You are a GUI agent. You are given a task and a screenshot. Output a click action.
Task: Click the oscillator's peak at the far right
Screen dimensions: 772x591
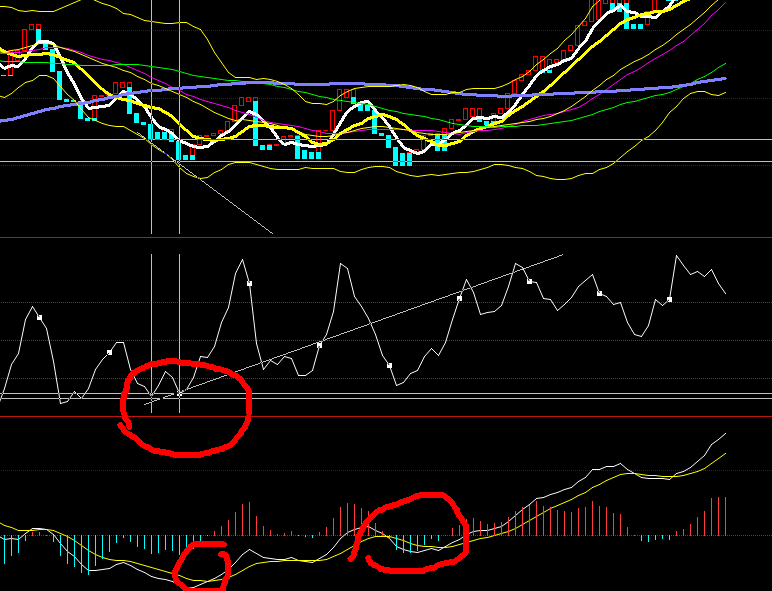[x=678, y=257]
